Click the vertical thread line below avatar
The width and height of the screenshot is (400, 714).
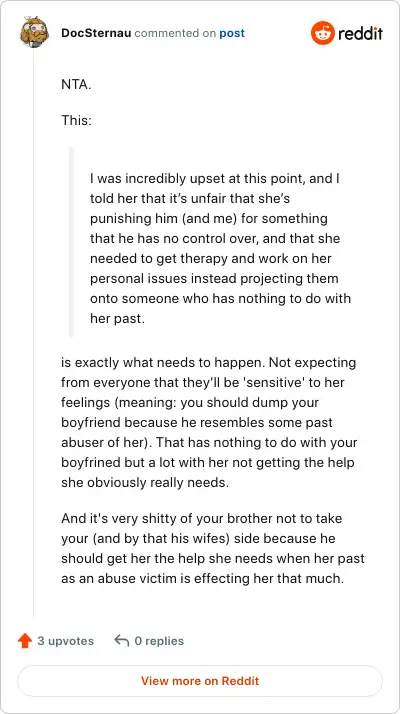(34, 332)
